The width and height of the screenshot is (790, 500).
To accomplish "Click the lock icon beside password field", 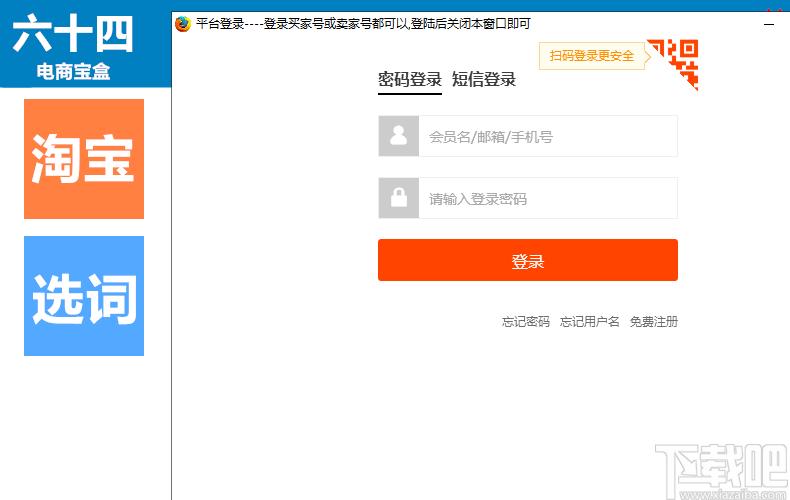I will pos(399,198).
